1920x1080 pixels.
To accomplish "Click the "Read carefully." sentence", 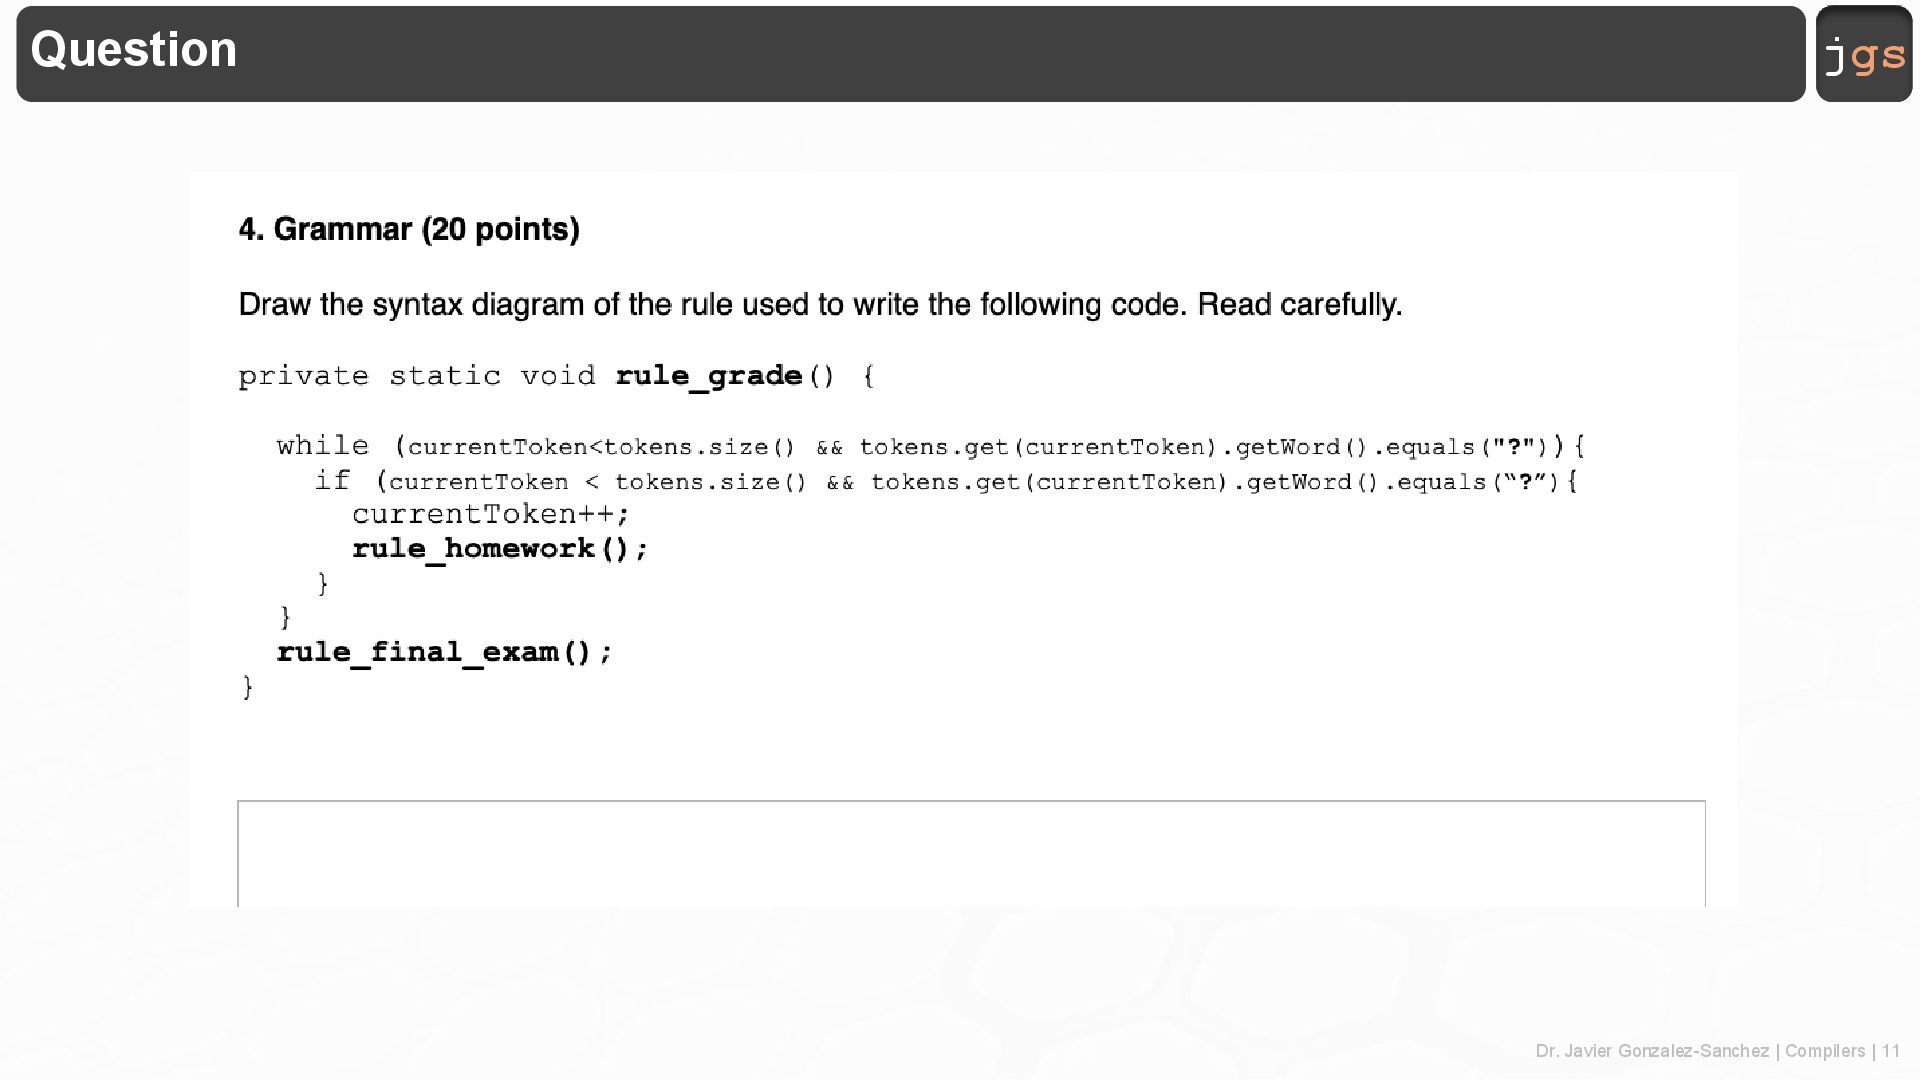I will click(1300, 304).
